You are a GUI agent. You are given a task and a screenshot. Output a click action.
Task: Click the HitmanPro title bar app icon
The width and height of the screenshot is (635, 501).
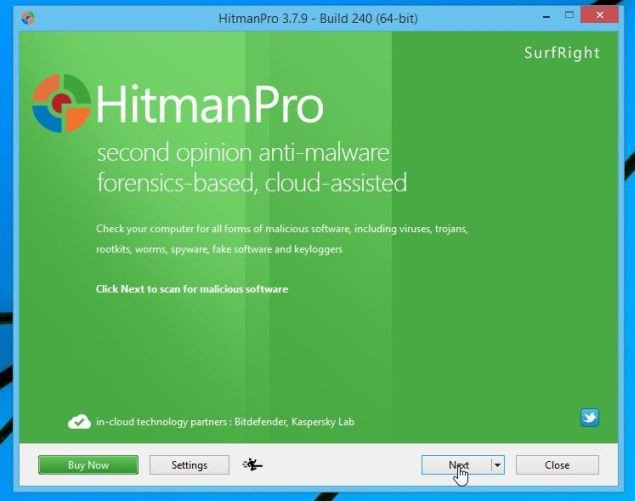[27, 17]
